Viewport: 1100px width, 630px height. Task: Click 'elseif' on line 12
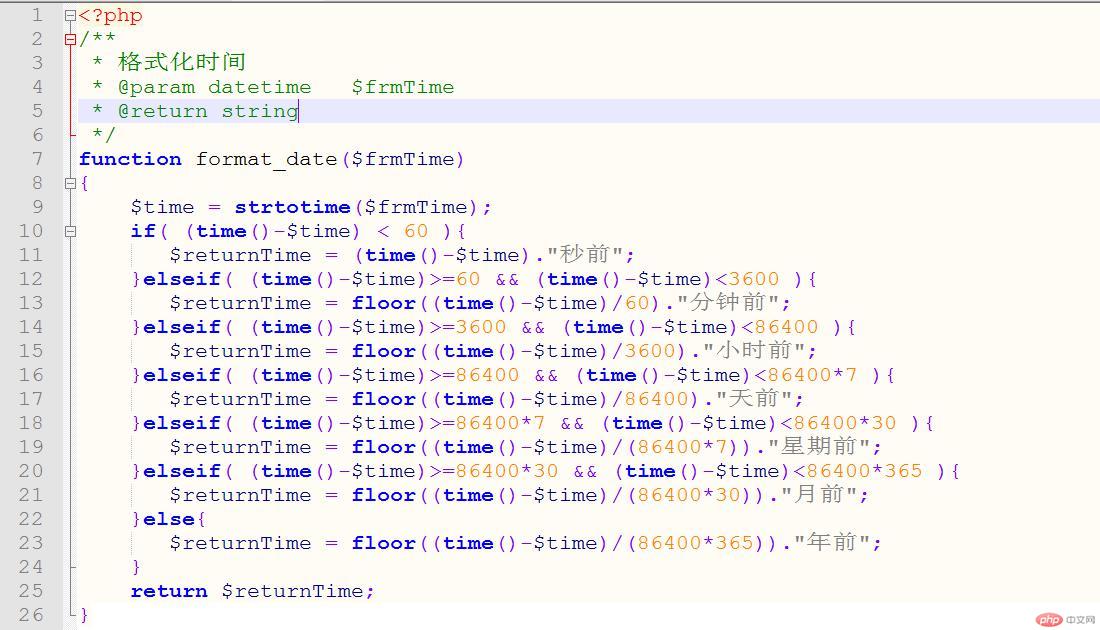coord(182,279)
